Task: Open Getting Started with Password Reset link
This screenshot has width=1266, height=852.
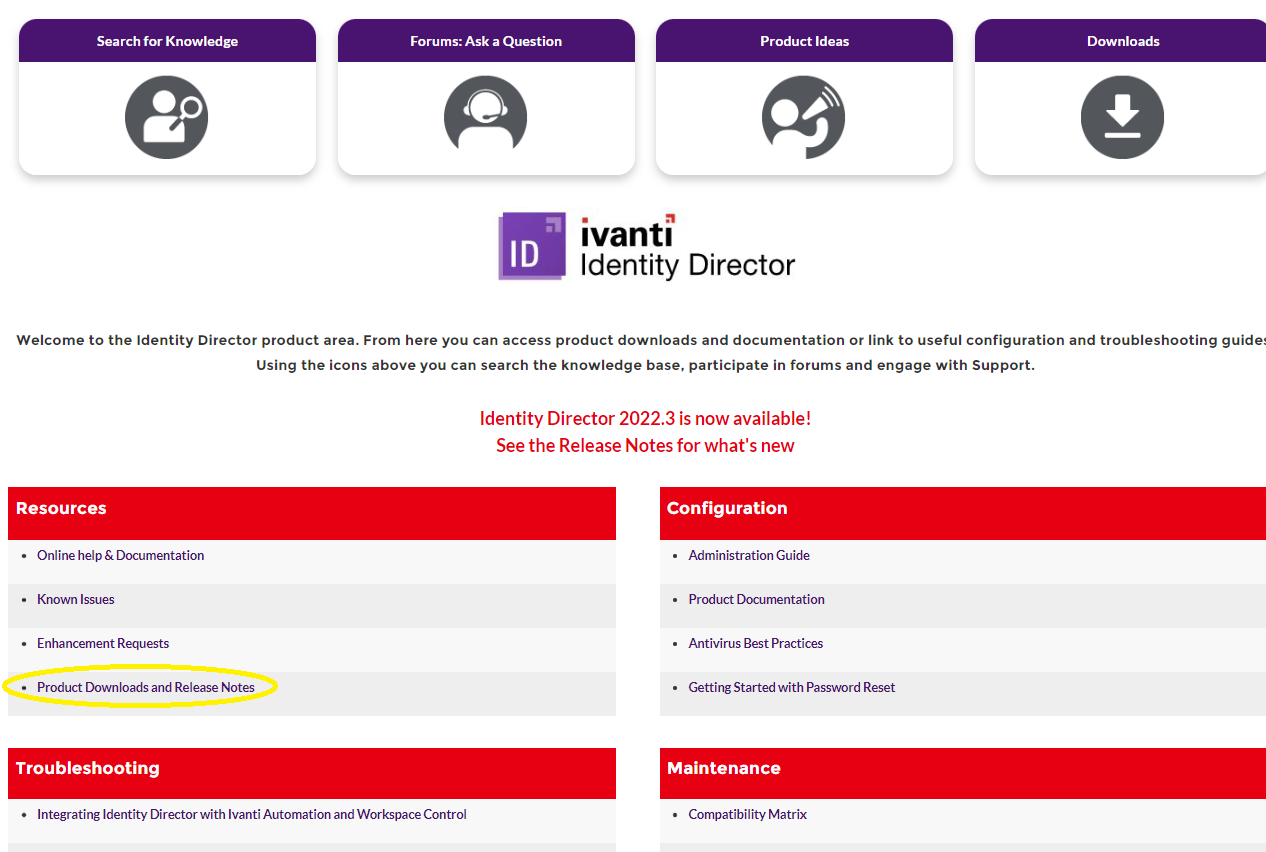Action: point(791,687)
